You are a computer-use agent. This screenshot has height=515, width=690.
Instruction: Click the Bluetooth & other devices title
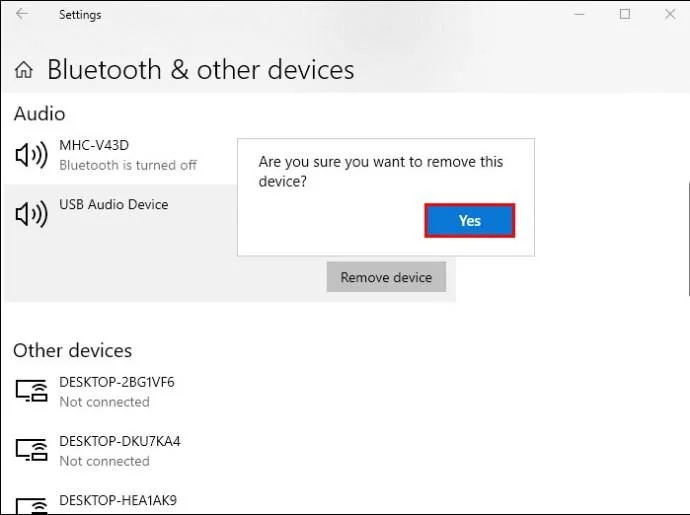201,70
